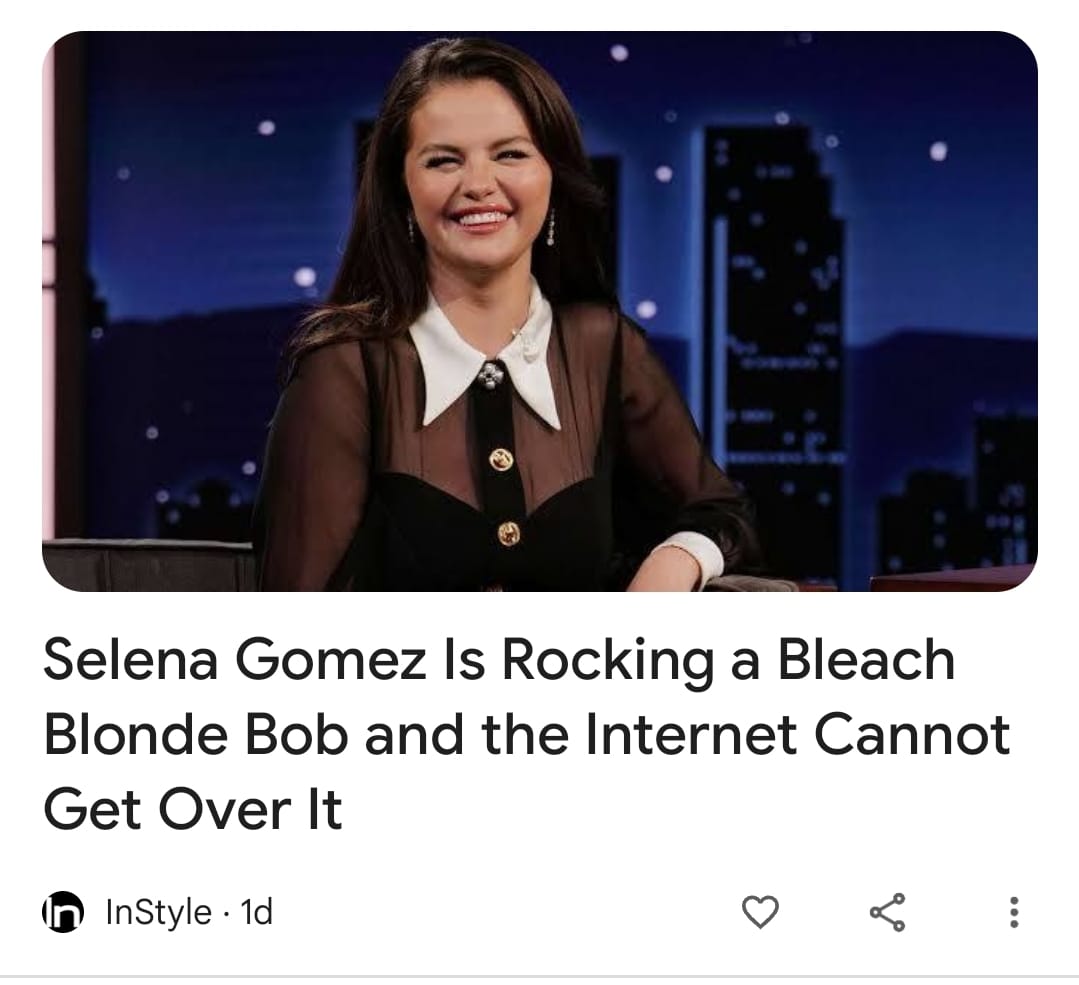
Task: Expand the vertical ellipsis overflow menu
Action: click(1014, 911)
